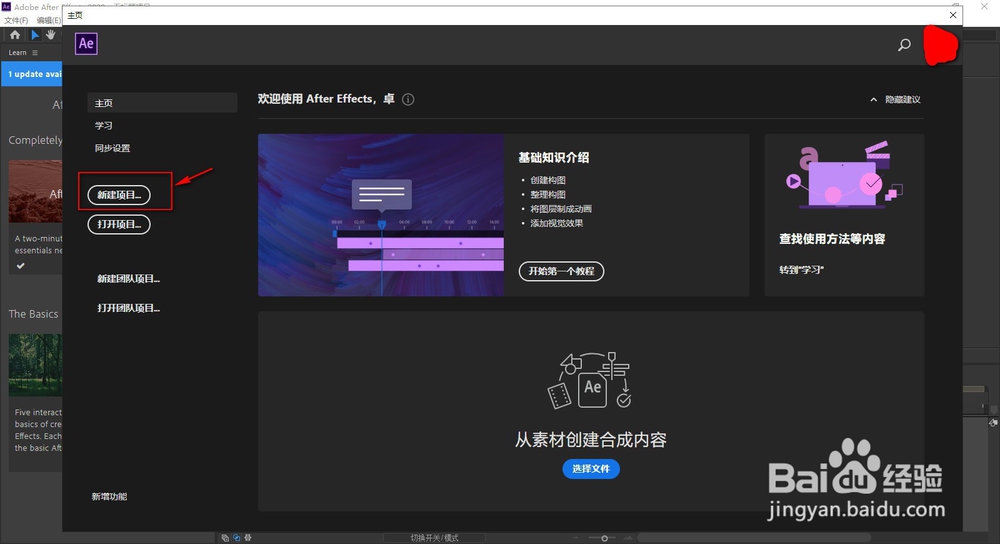Click the red desert tutorial thumbnail in the Learn panel

pos(36,191)
